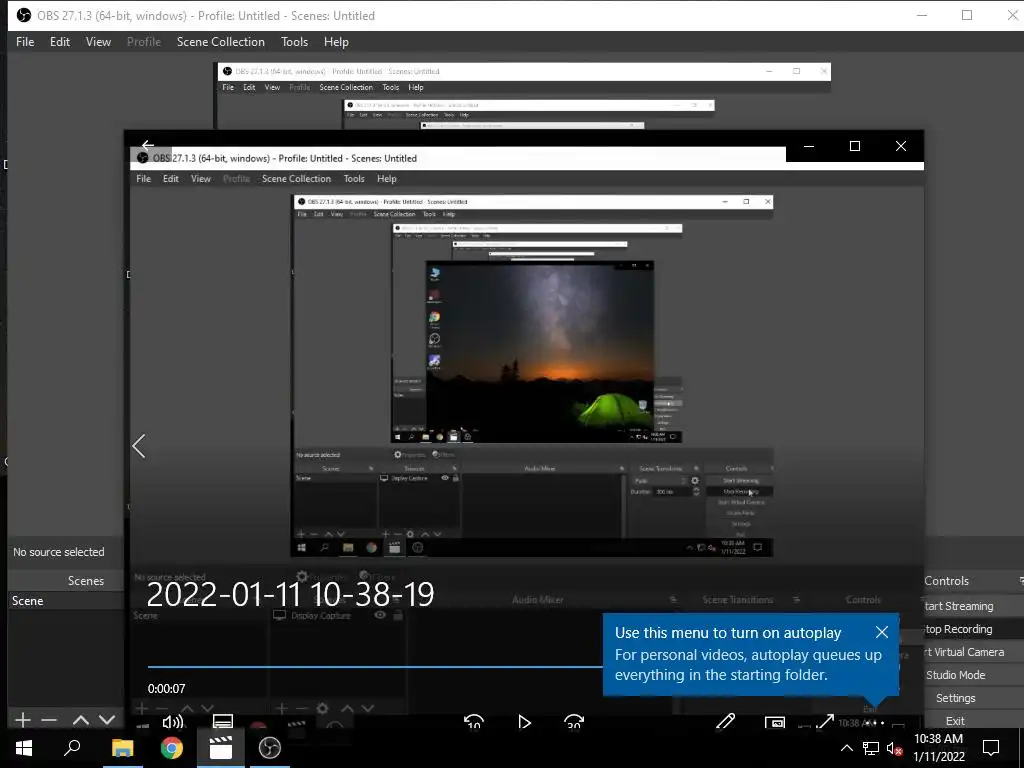Viewport: 1024px width, 768px height.
Task: Remove the selected scene with minus icon
Action: (49, 720)
